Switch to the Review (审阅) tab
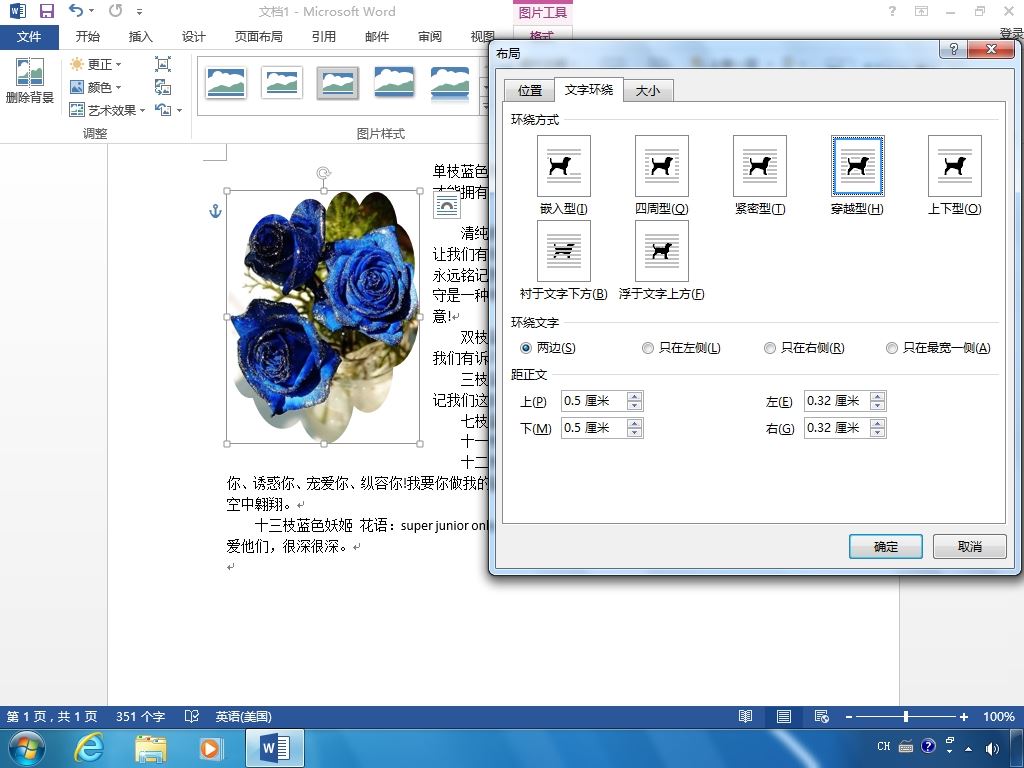This screenshot has height=768, width=1024. (x=430, y=37)
